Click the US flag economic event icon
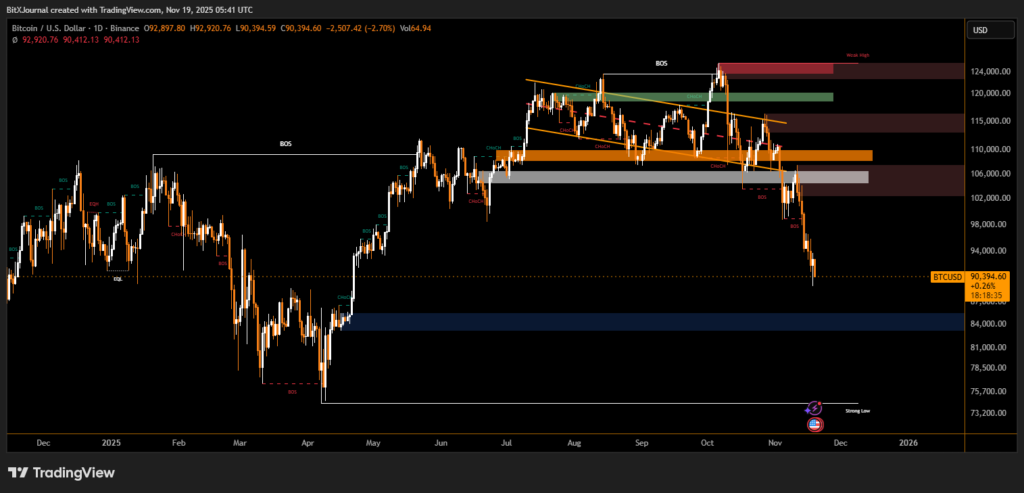 point(814,424)
